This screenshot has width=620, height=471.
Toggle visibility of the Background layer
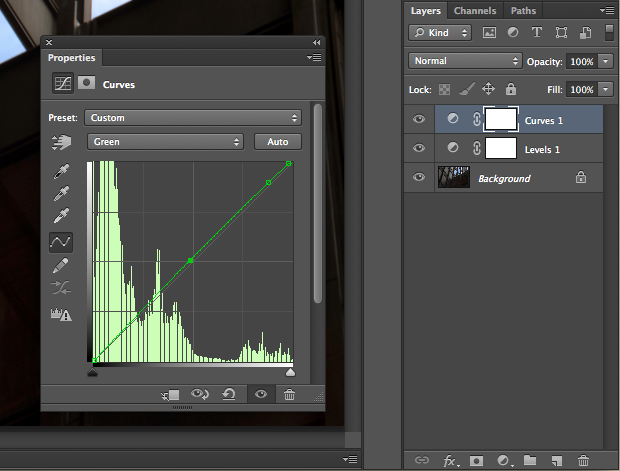pos(419,178)
